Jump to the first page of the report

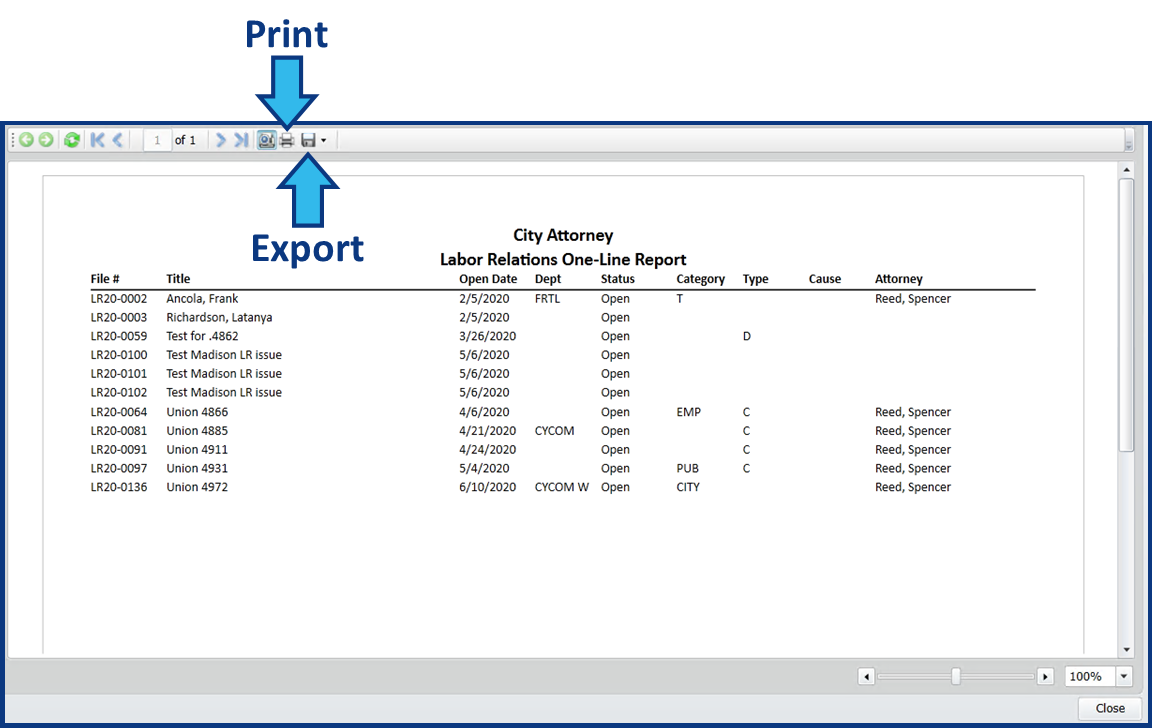(x=98, y=140)
